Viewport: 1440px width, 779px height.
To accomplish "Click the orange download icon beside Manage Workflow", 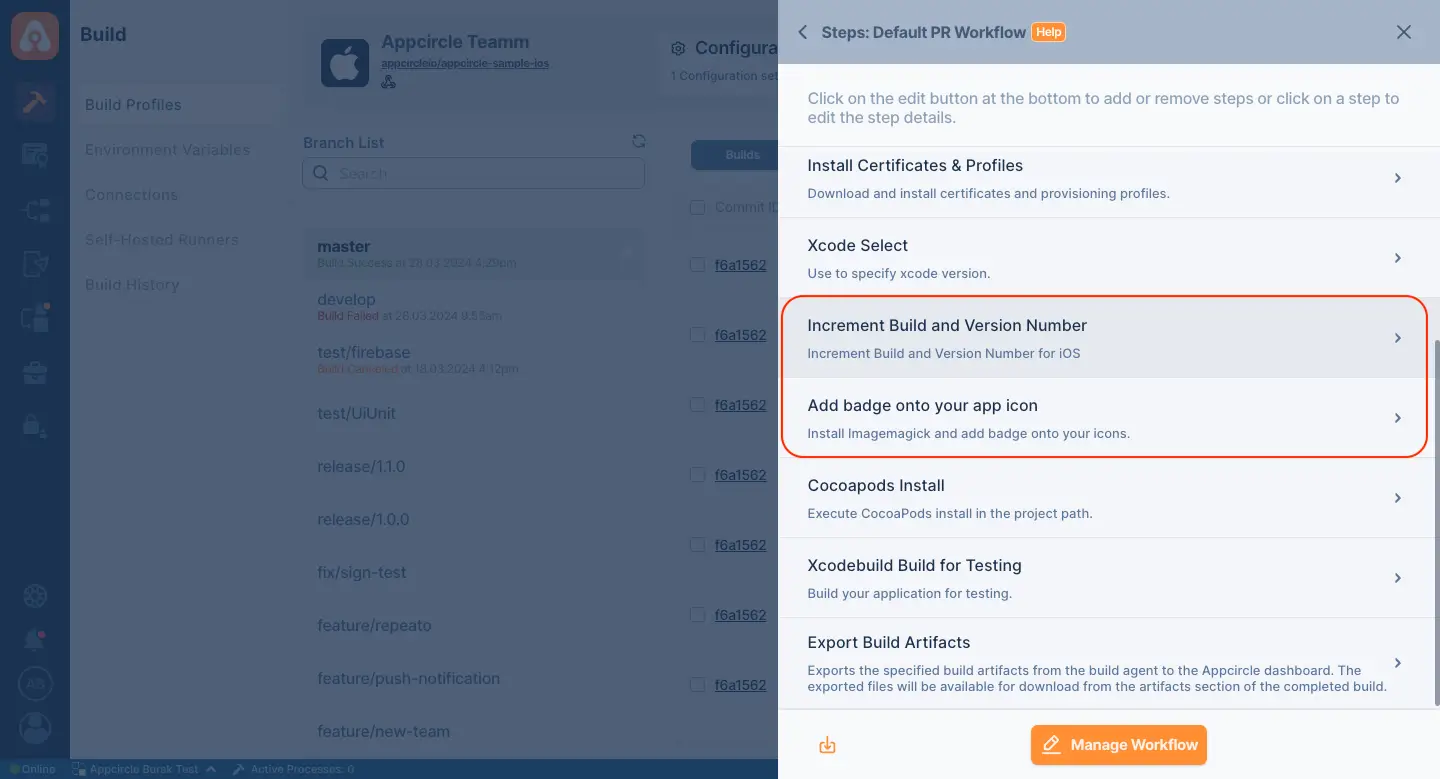I will (x=827, y=745).
